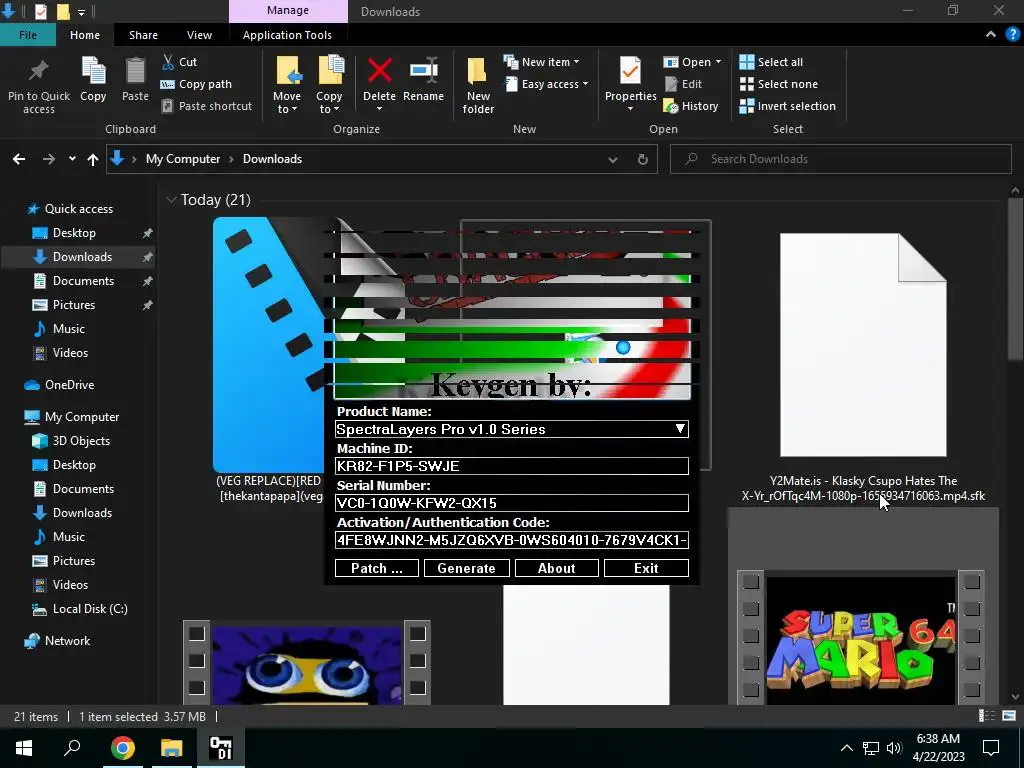Viewport: 1024px width, 768px height.
Task: Click the Search Downloads field
Action: (x=840, y=159)
